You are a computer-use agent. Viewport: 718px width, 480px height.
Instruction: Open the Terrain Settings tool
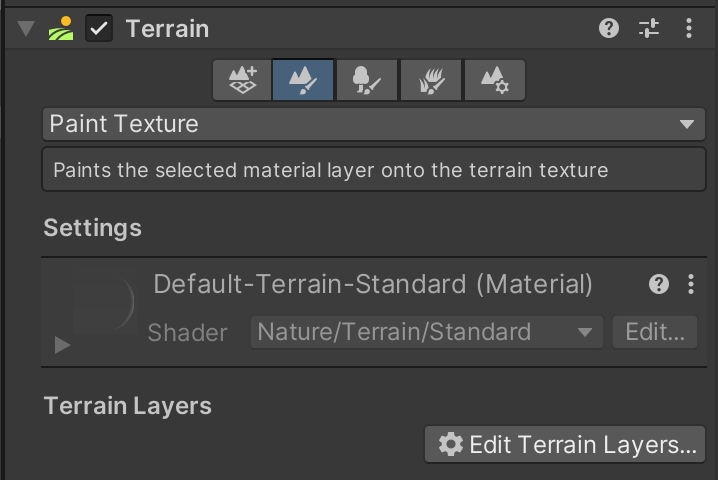[494, 79]
